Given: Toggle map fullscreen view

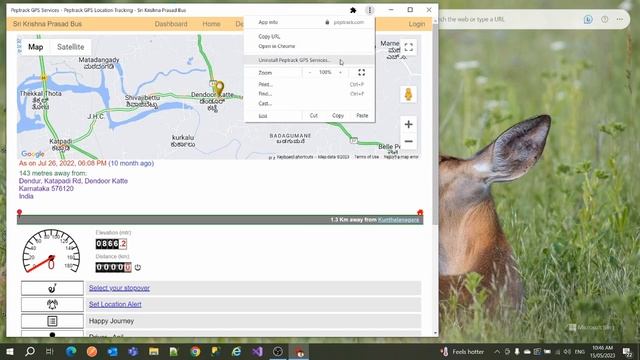Looking at the screenshot, I should (x=409, y=47).
